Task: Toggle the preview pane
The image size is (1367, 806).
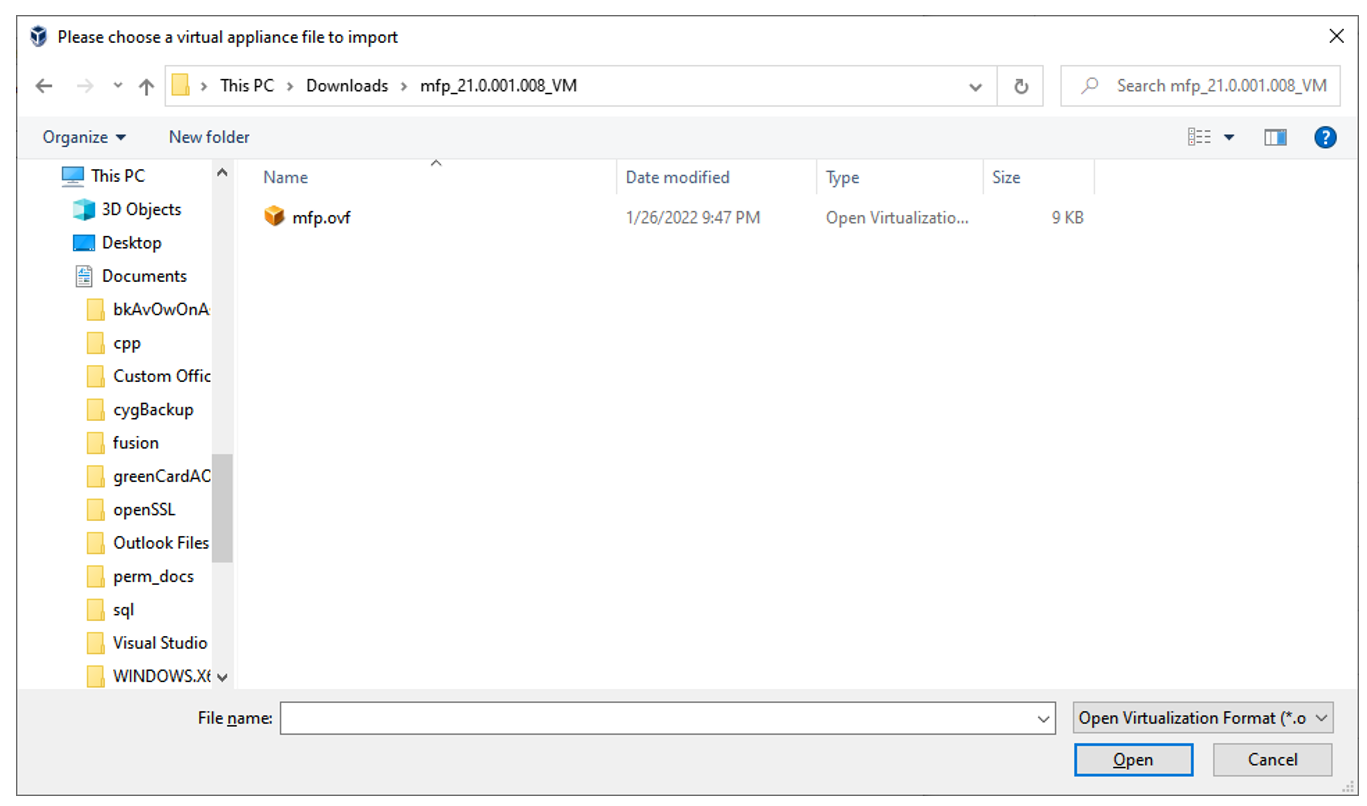Action: (x=1275, y=137)
